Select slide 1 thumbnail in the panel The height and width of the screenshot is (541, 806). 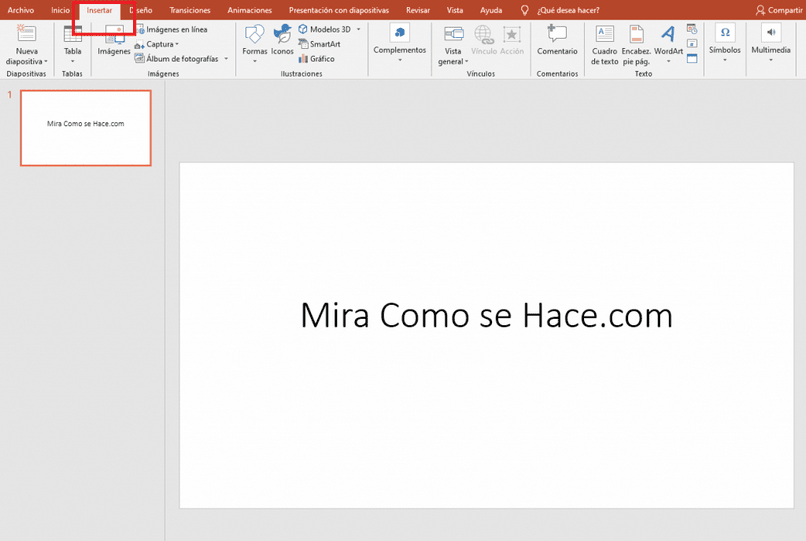tap(86, 128)
